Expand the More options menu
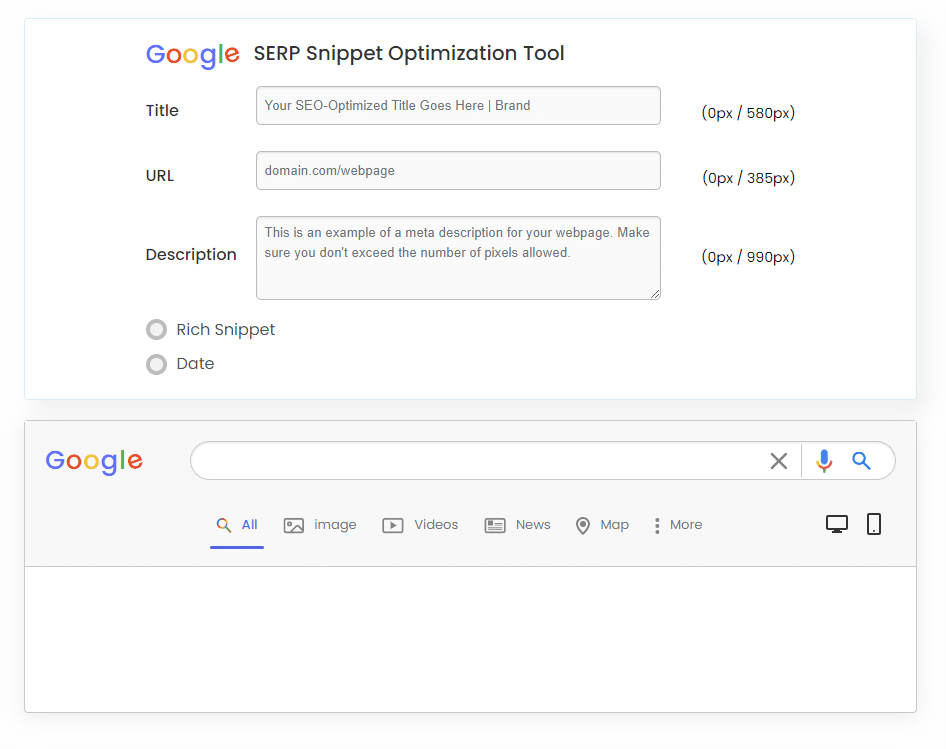This screenshot has height=749, width=946. [678, 525]
